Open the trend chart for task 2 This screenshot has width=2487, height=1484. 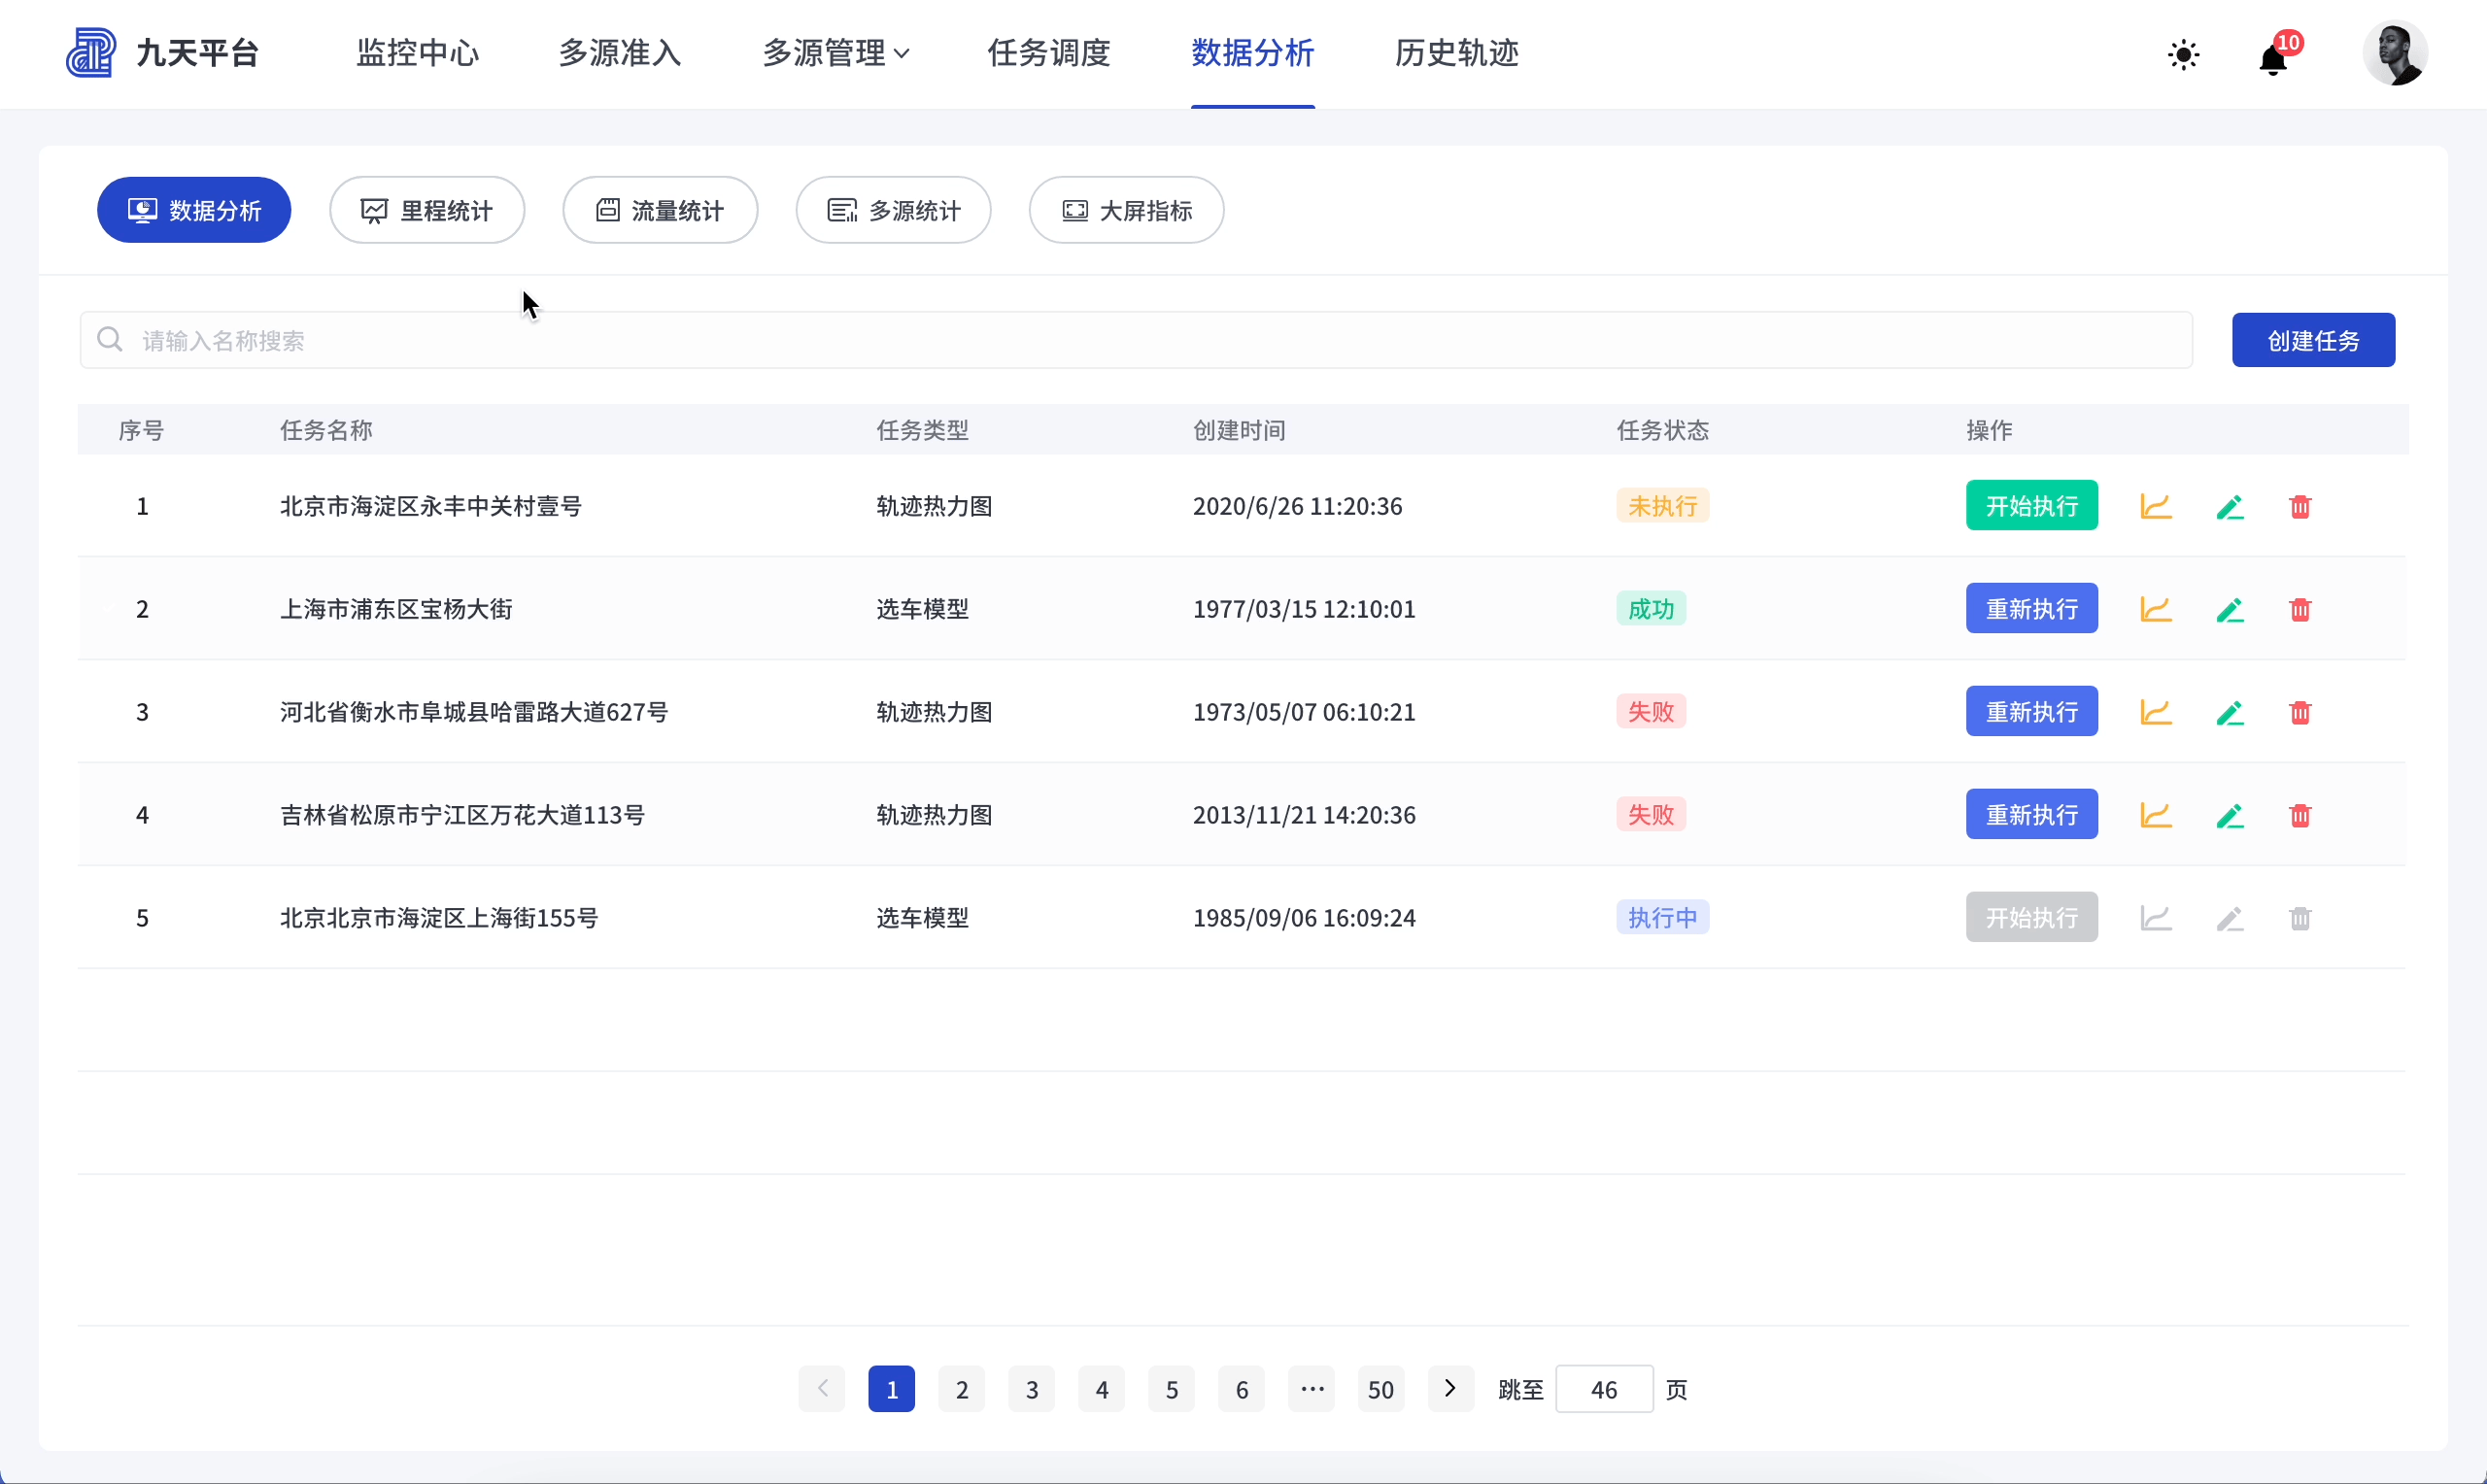click(x=2156, y=608)
